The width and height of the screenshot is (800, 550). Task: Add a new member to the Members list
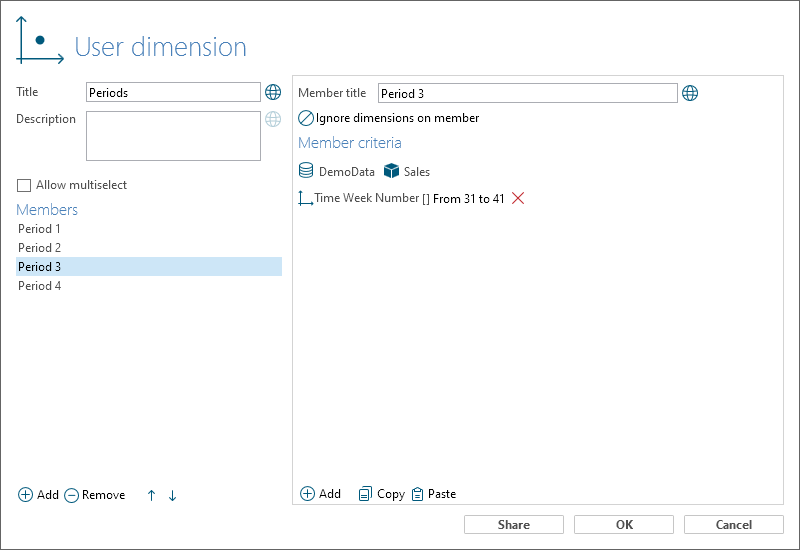click(x=38, y=495)
